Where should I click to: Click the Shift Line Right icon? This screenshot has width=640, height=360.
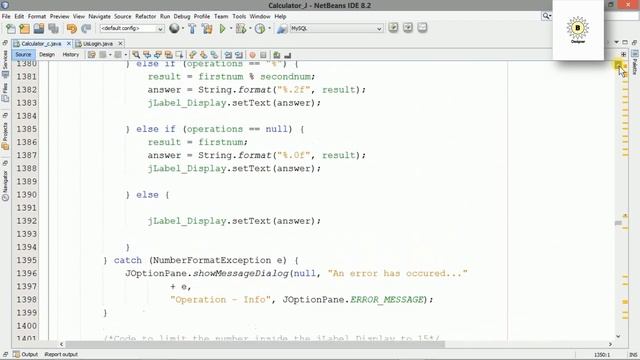click(239, 55)
